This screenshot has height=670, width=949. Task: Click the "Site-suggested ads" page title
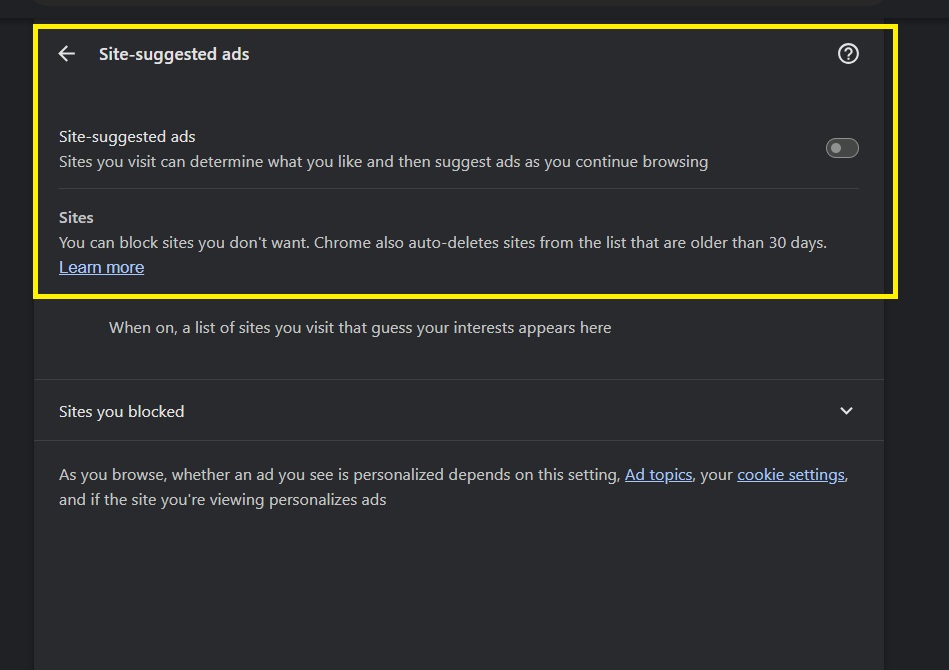point(174,54)
